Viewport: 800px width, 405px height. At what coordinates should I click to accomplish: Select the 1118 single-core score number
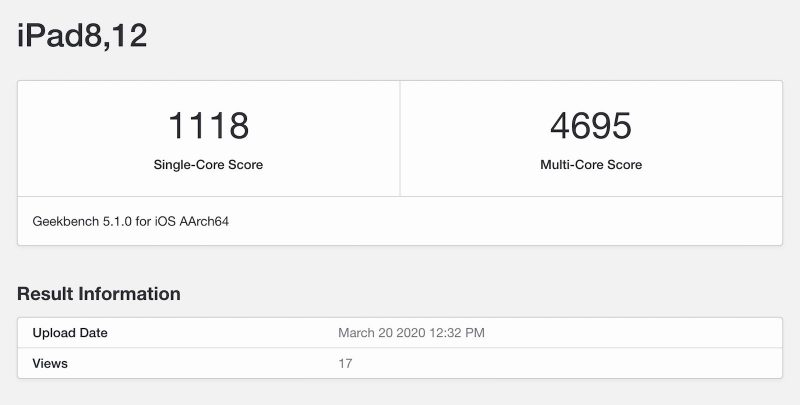(208, 126)
